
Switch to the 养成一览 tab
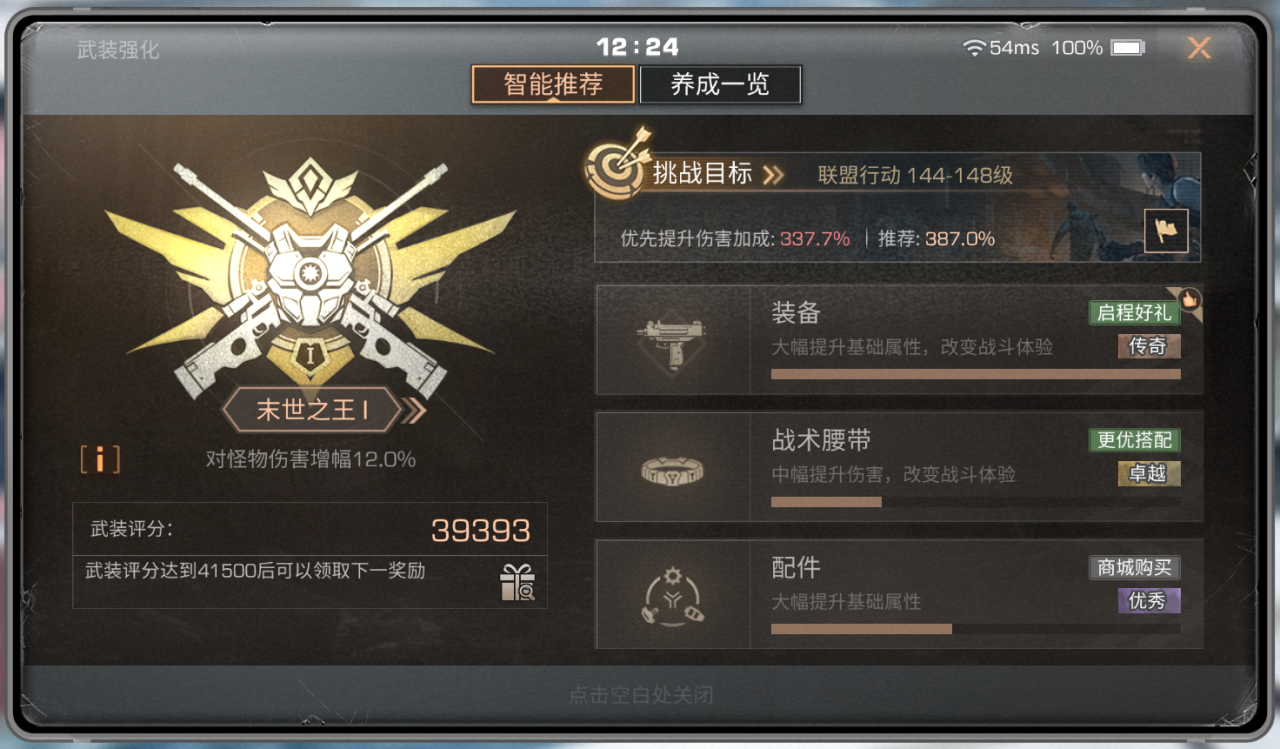[x=720, y=85]
